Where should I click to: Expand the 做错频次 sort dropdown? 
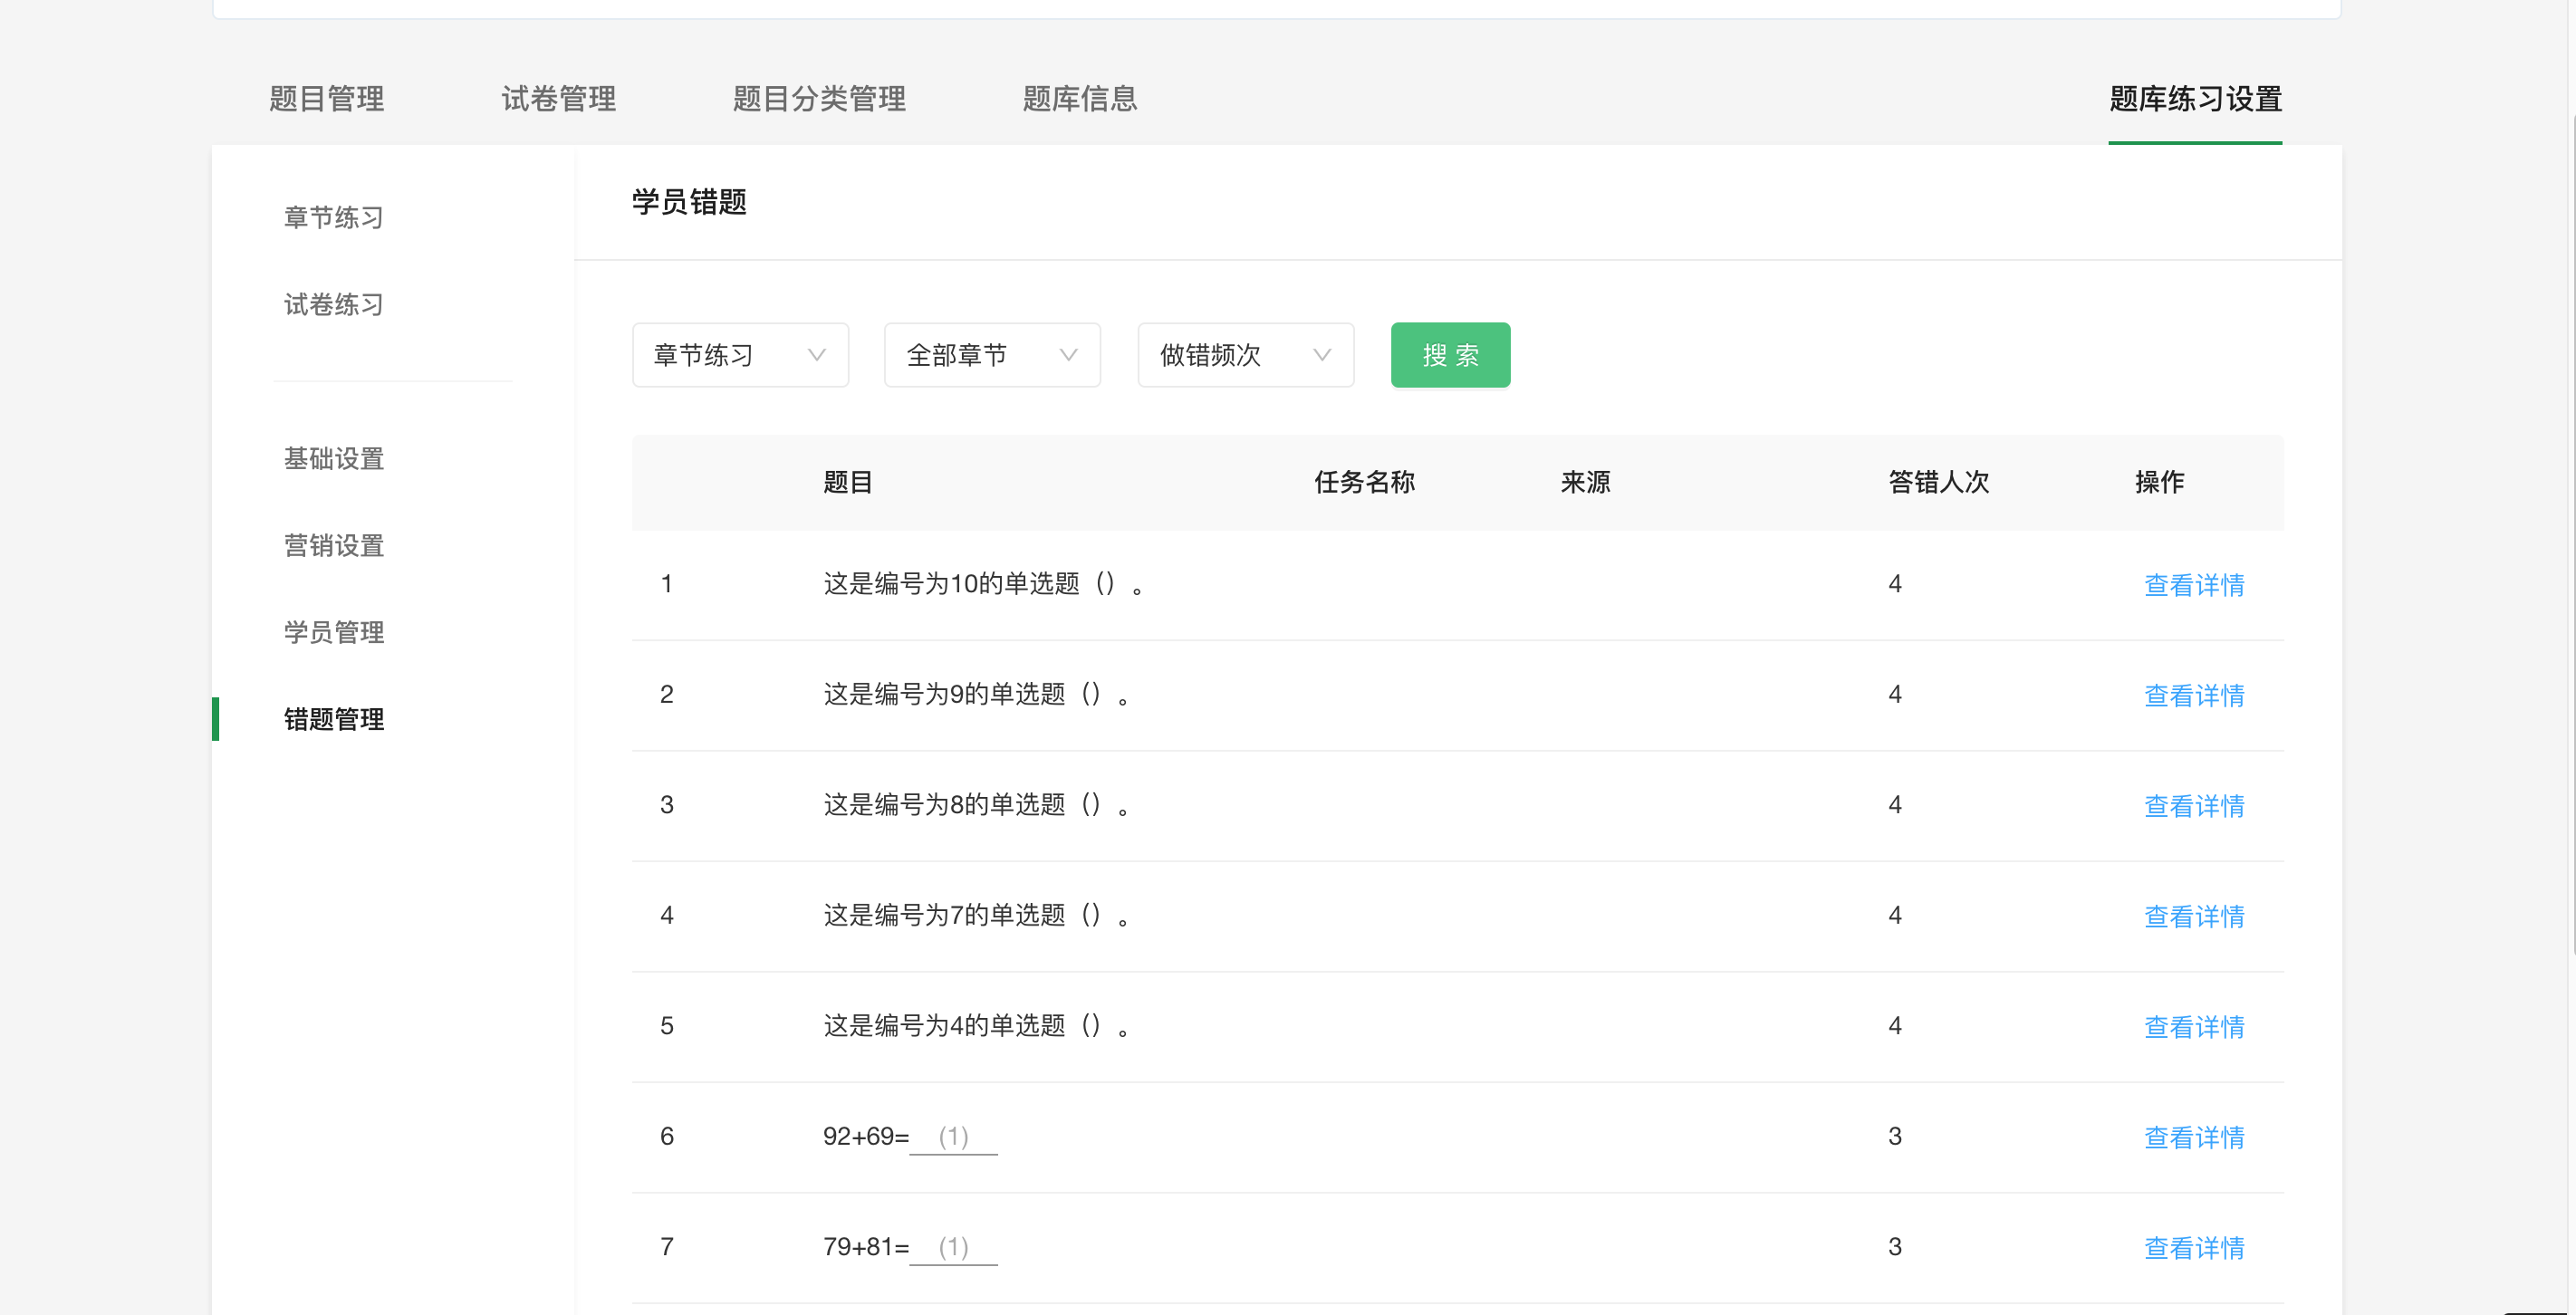(1246, 355)
